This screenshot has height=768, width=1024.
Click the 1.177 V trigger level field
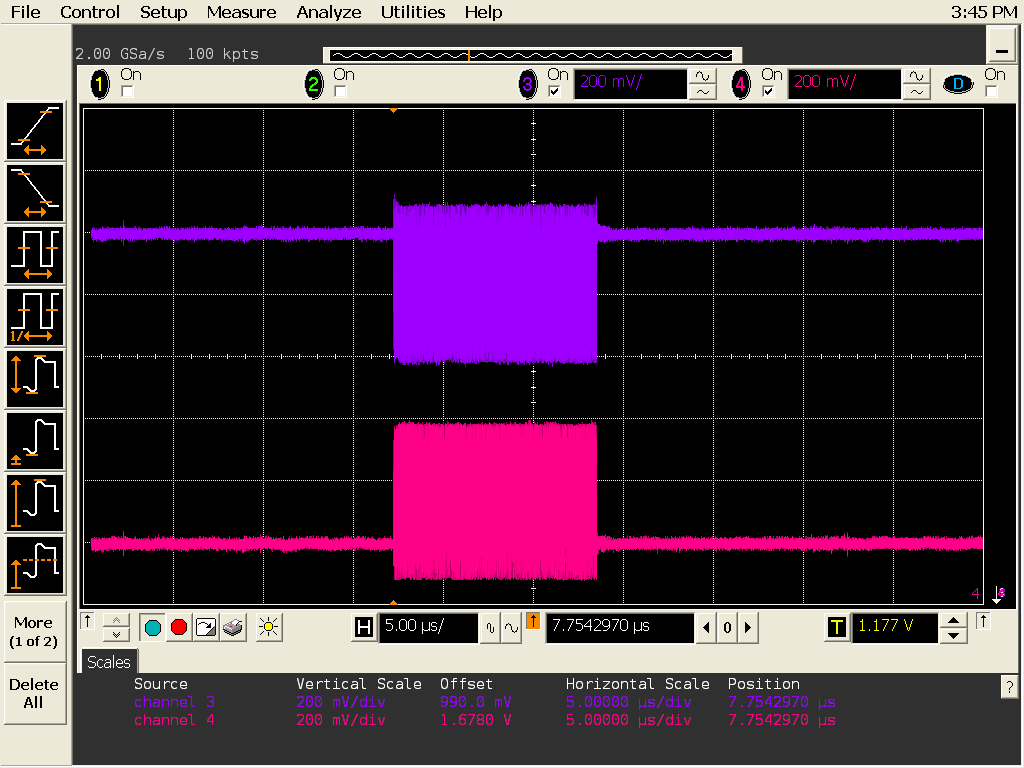[x=895, y=628]
